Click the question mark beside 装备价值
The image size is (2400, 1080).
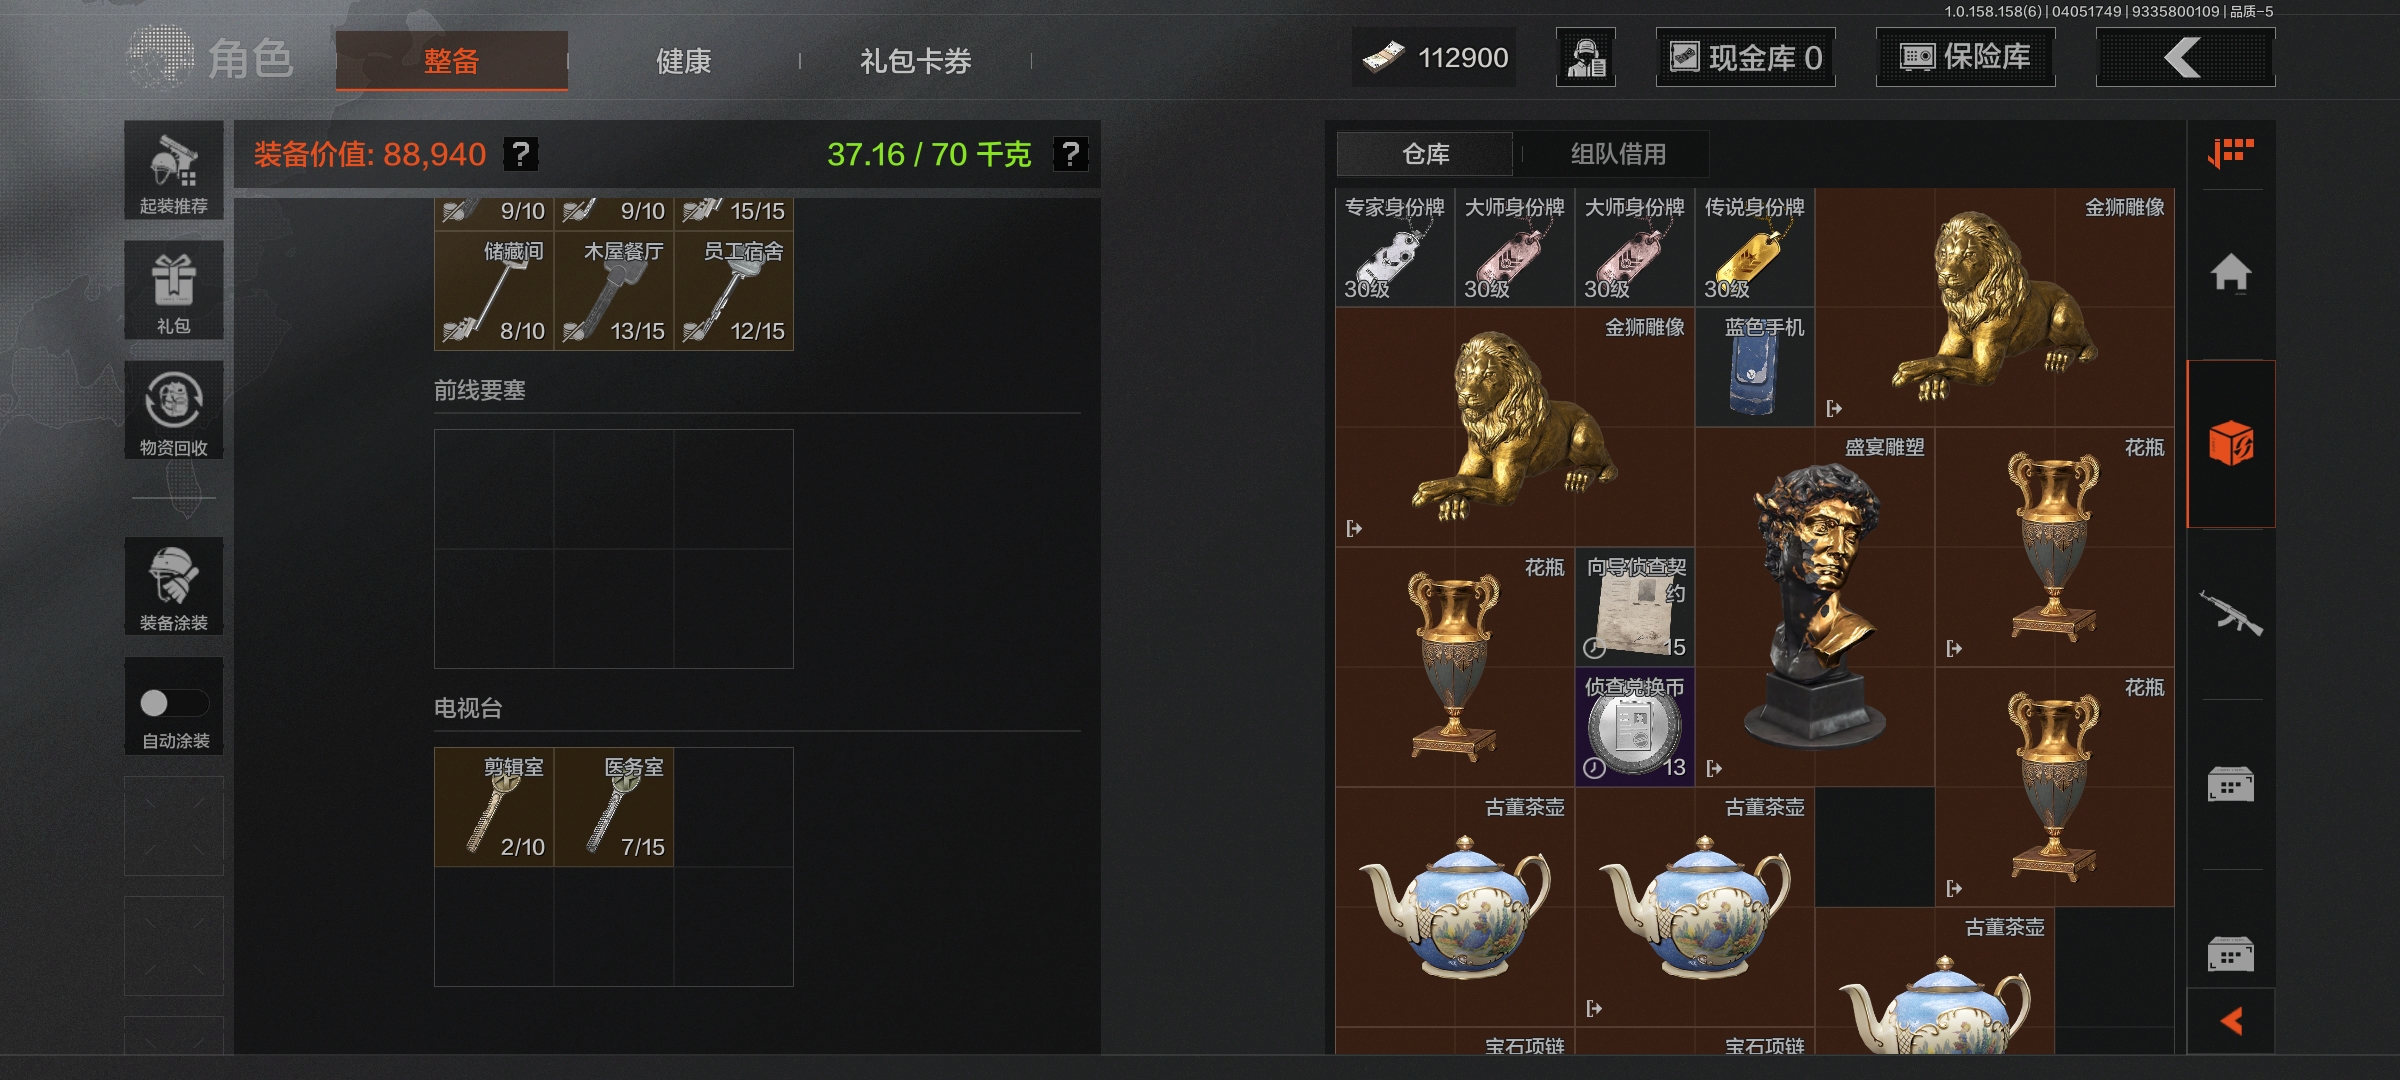click(520, 154)
